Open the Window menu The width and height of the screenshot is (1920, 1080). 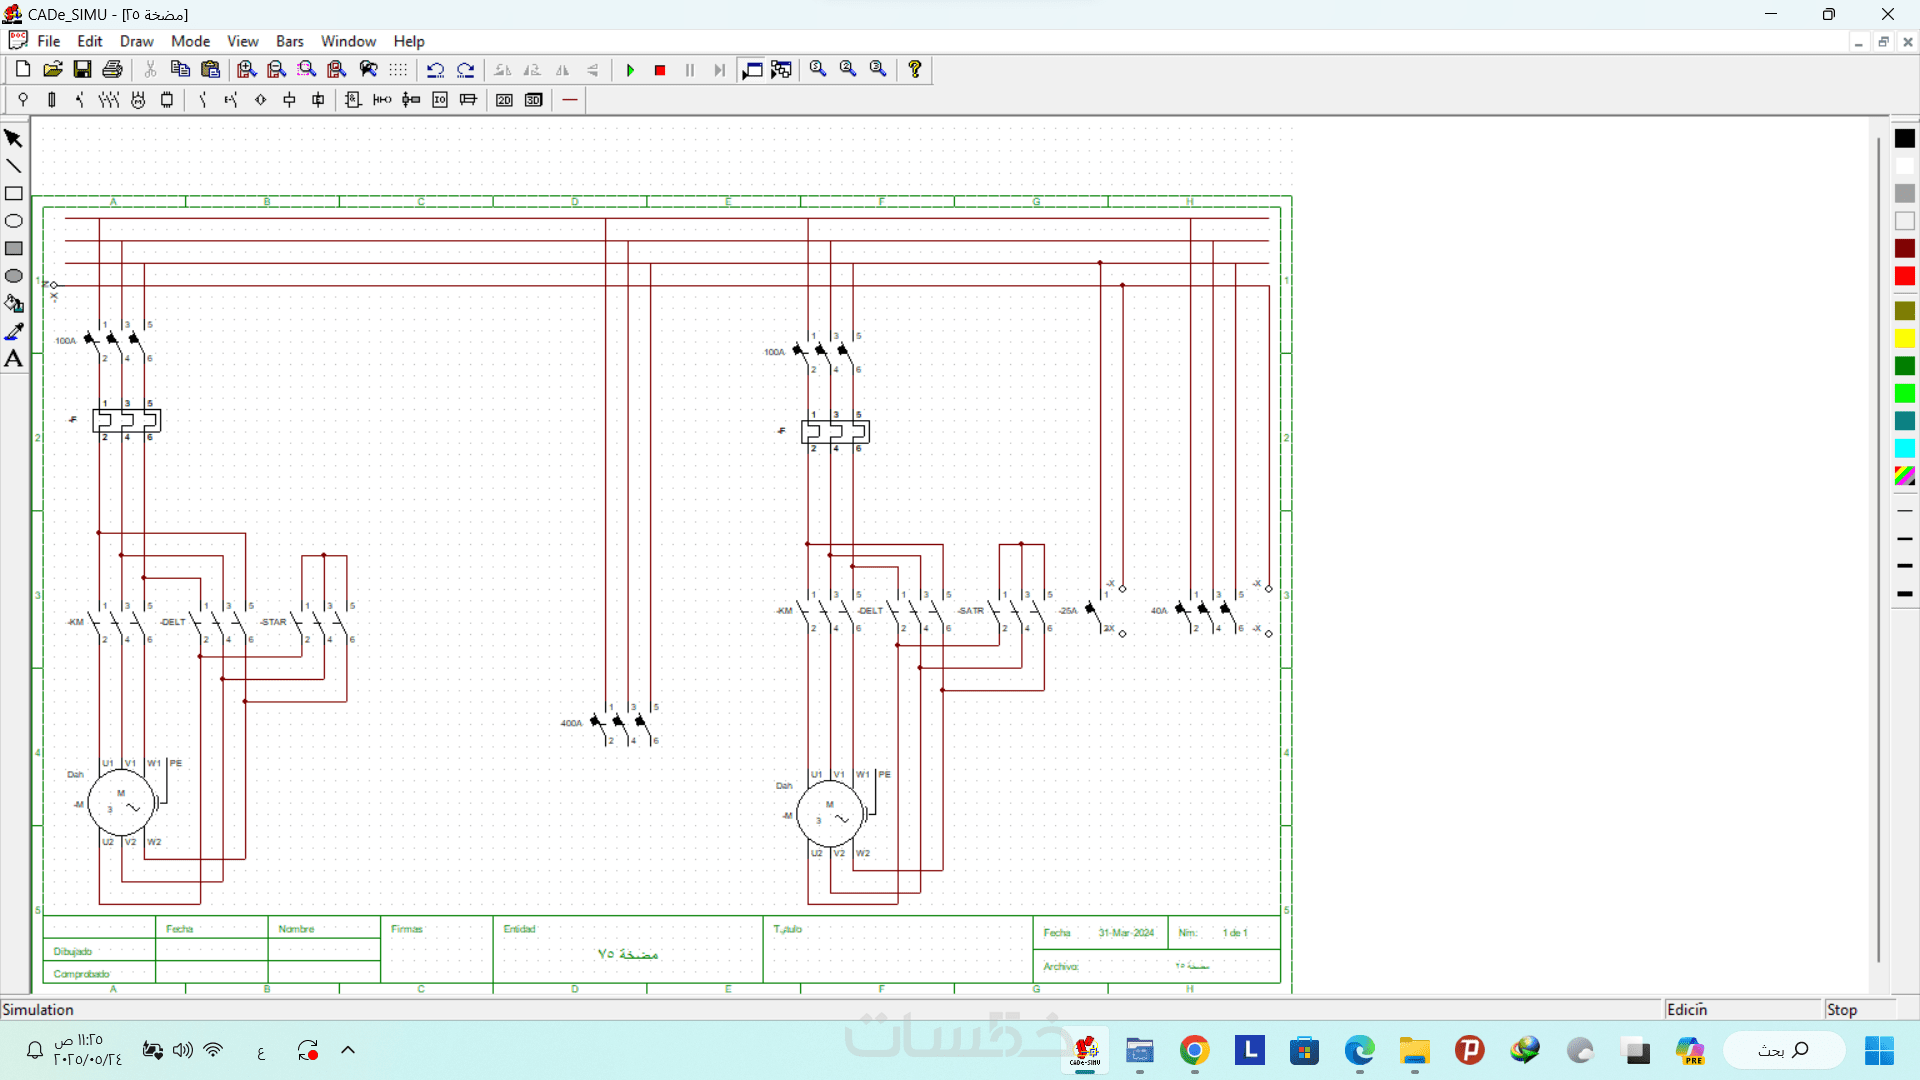click(x=348, y=41)
